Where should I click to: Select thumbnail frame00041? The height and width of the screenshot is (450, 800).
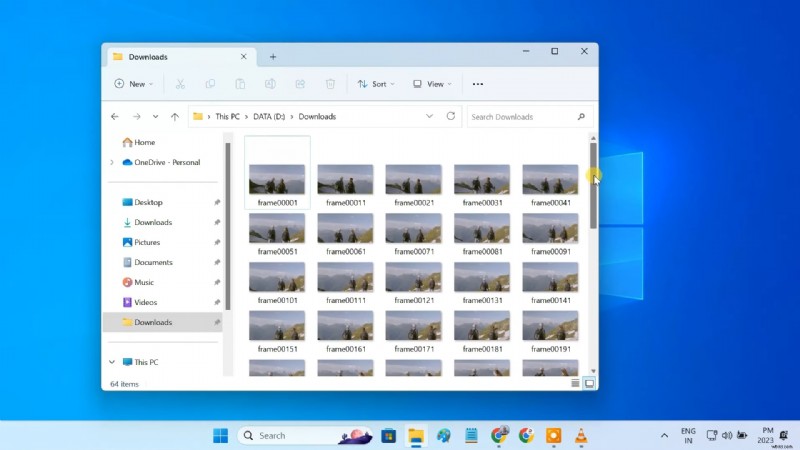(550, 179)
